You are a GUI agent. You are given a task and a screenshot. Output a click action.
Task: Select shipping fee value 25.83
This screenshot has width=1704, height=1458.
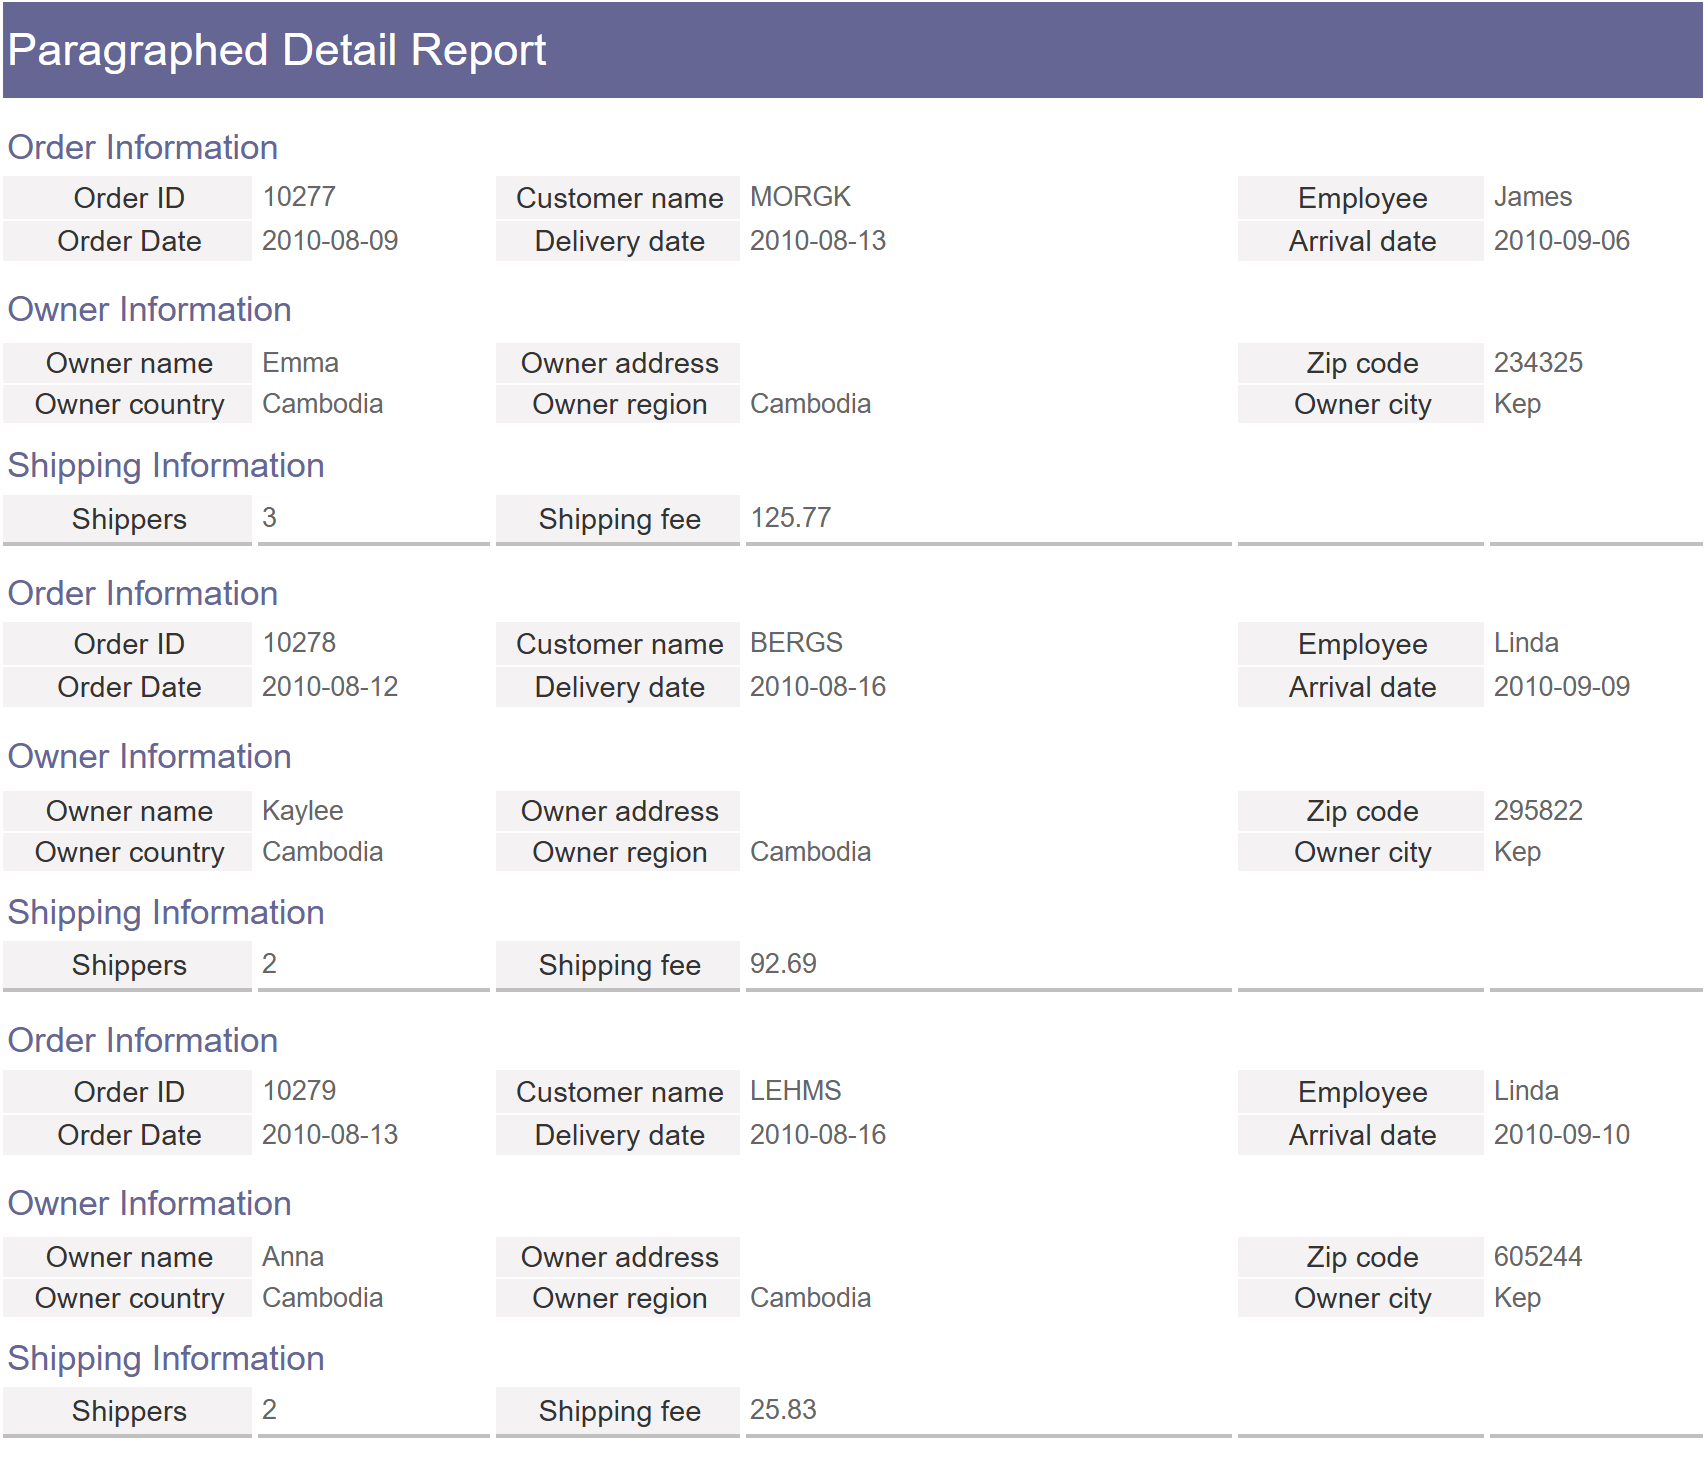click(783, 1410)
